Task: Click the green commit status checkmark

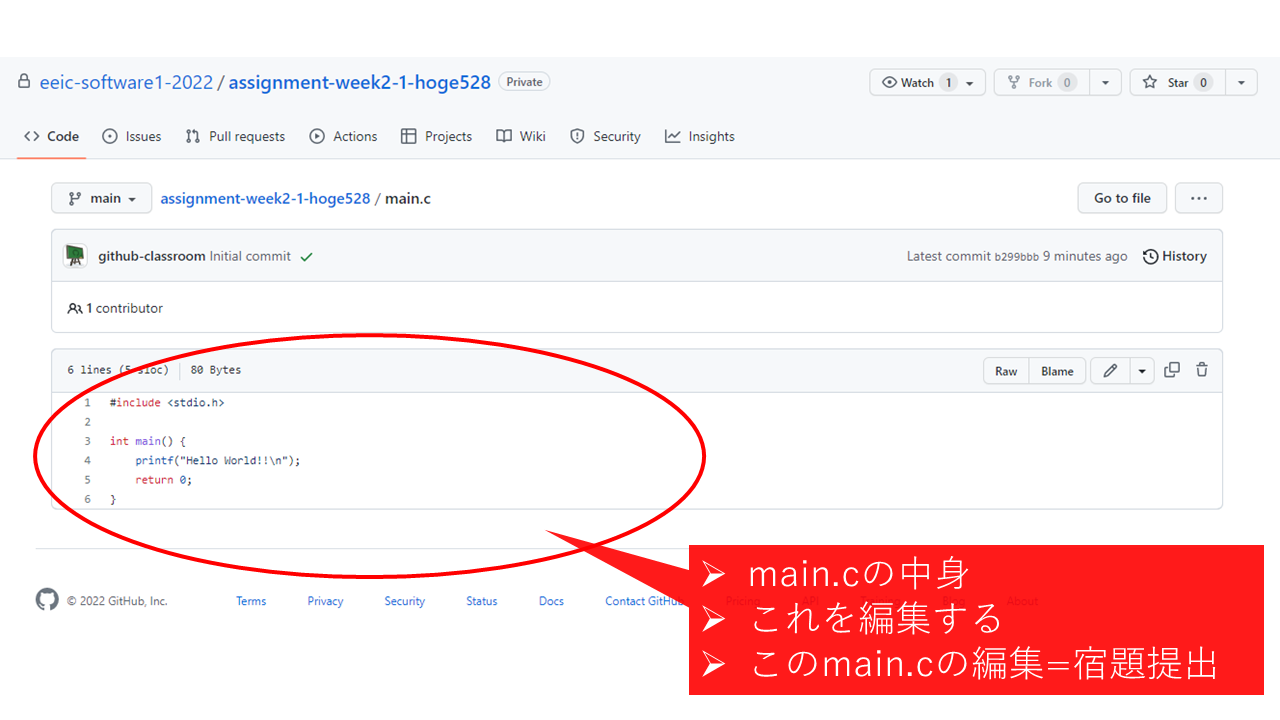Action: click(306, 257)
